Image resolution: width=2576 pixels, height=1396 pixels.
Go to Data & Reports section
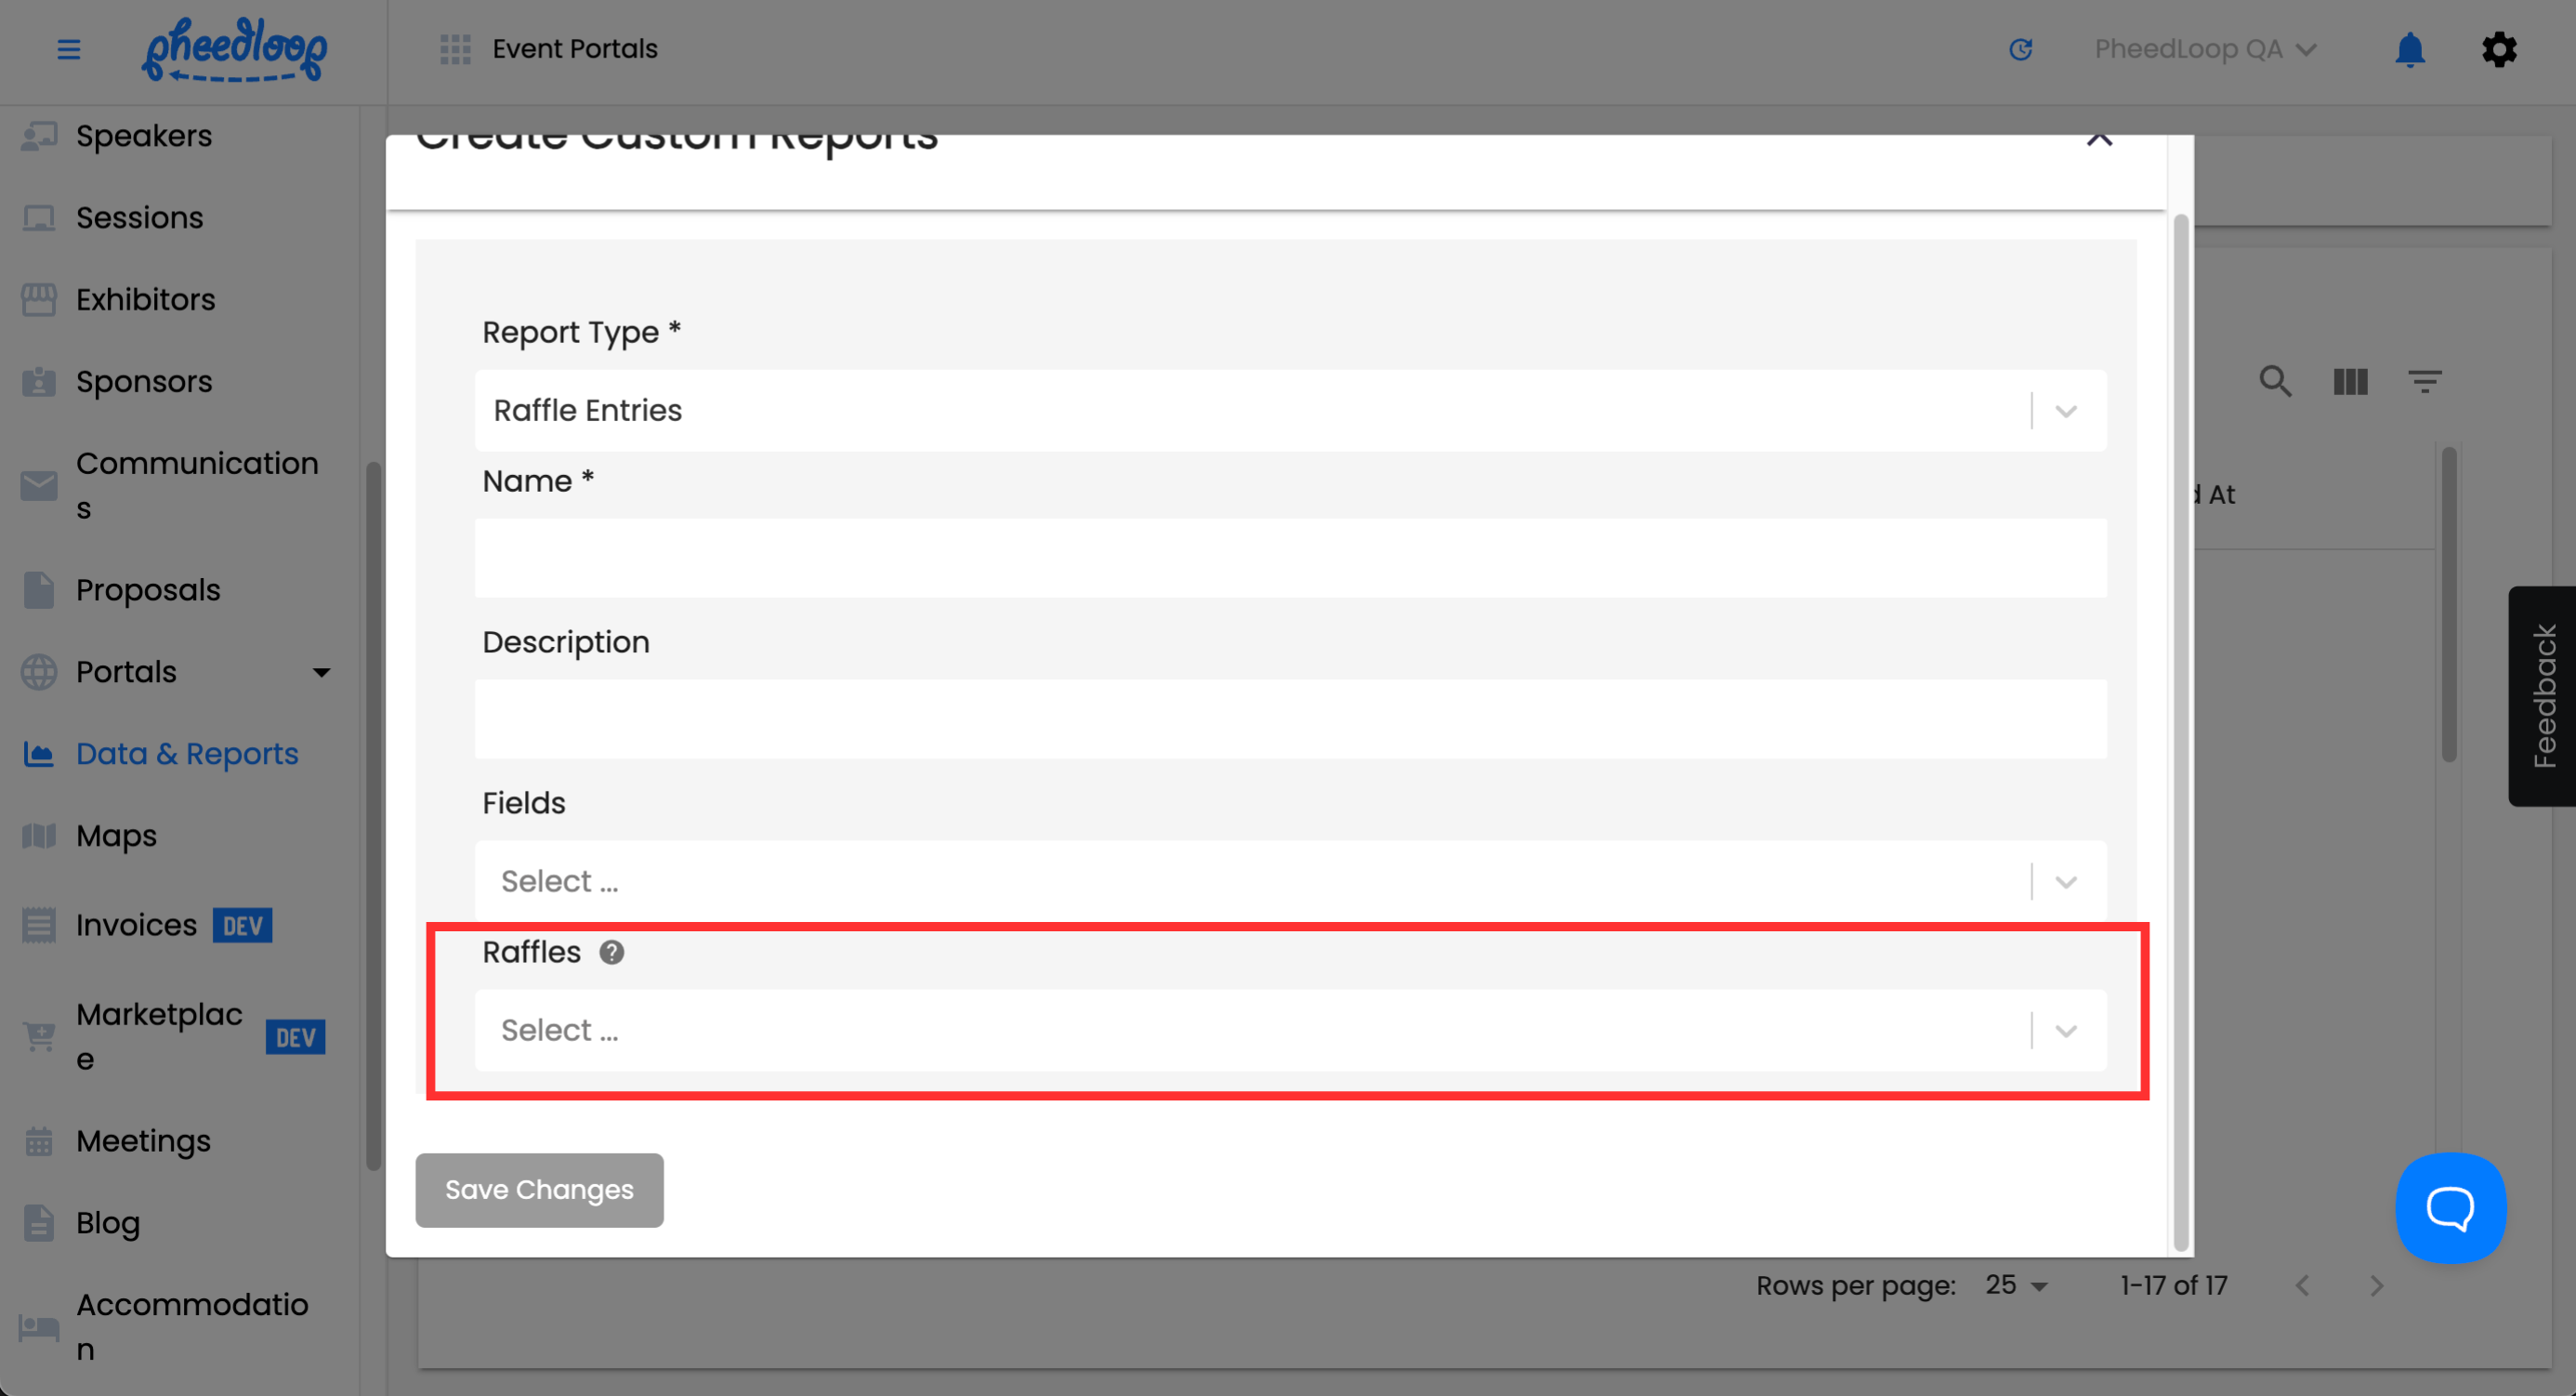[187, 754]
